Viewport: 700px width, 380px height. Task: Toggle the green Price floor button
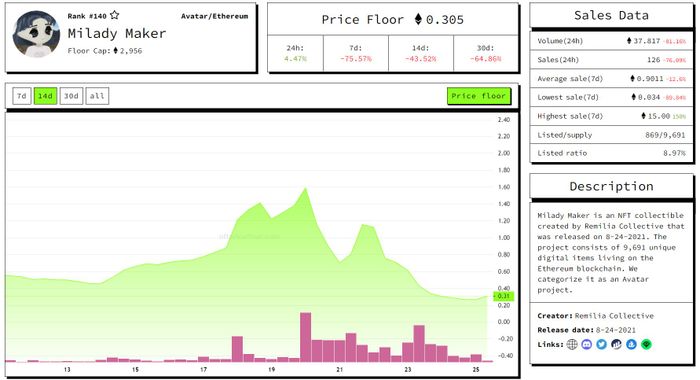tap(479, 96)
